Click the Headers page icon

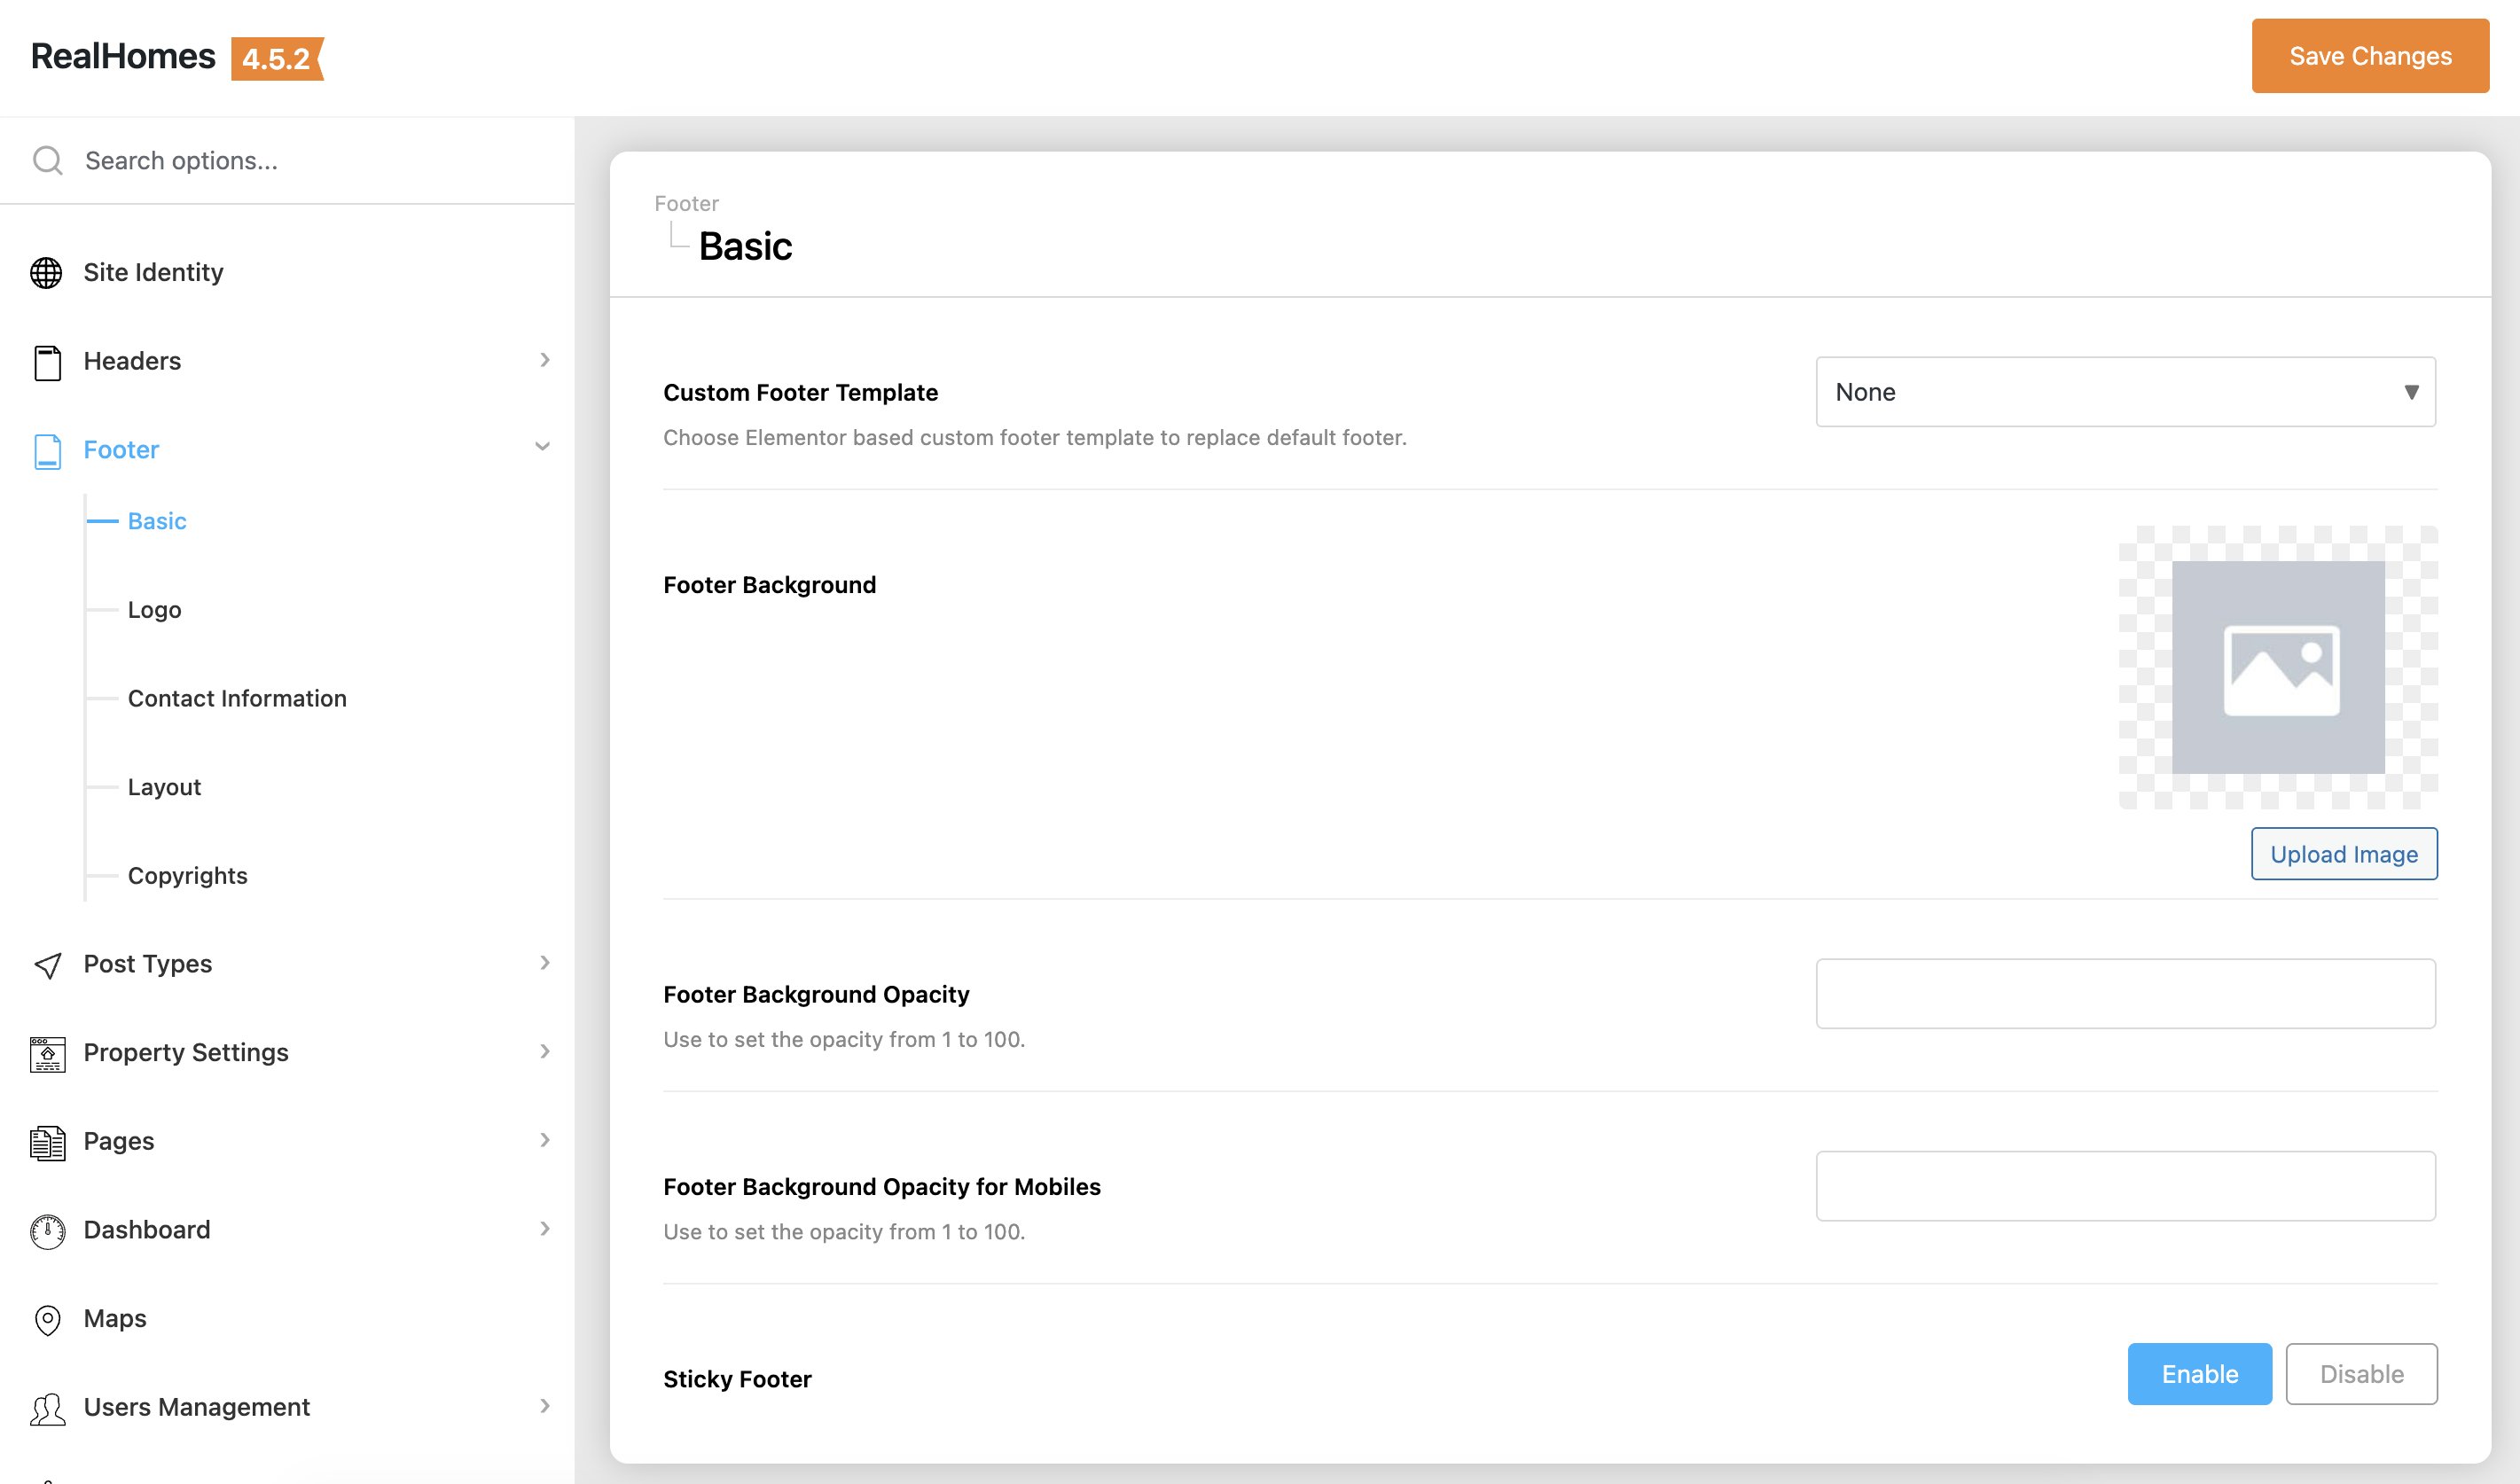click(x=46, y=362)
